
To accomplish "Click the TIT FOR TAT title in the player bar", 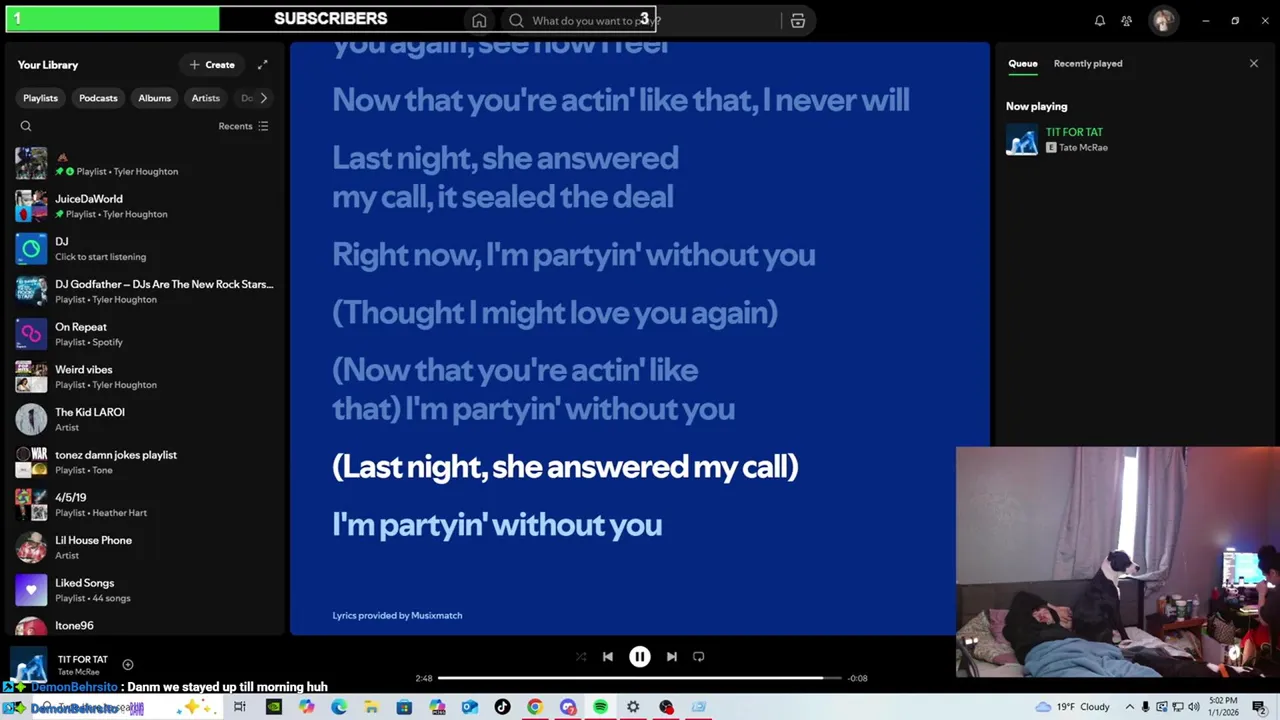I will pyautogui.click(x=82, y=659).
